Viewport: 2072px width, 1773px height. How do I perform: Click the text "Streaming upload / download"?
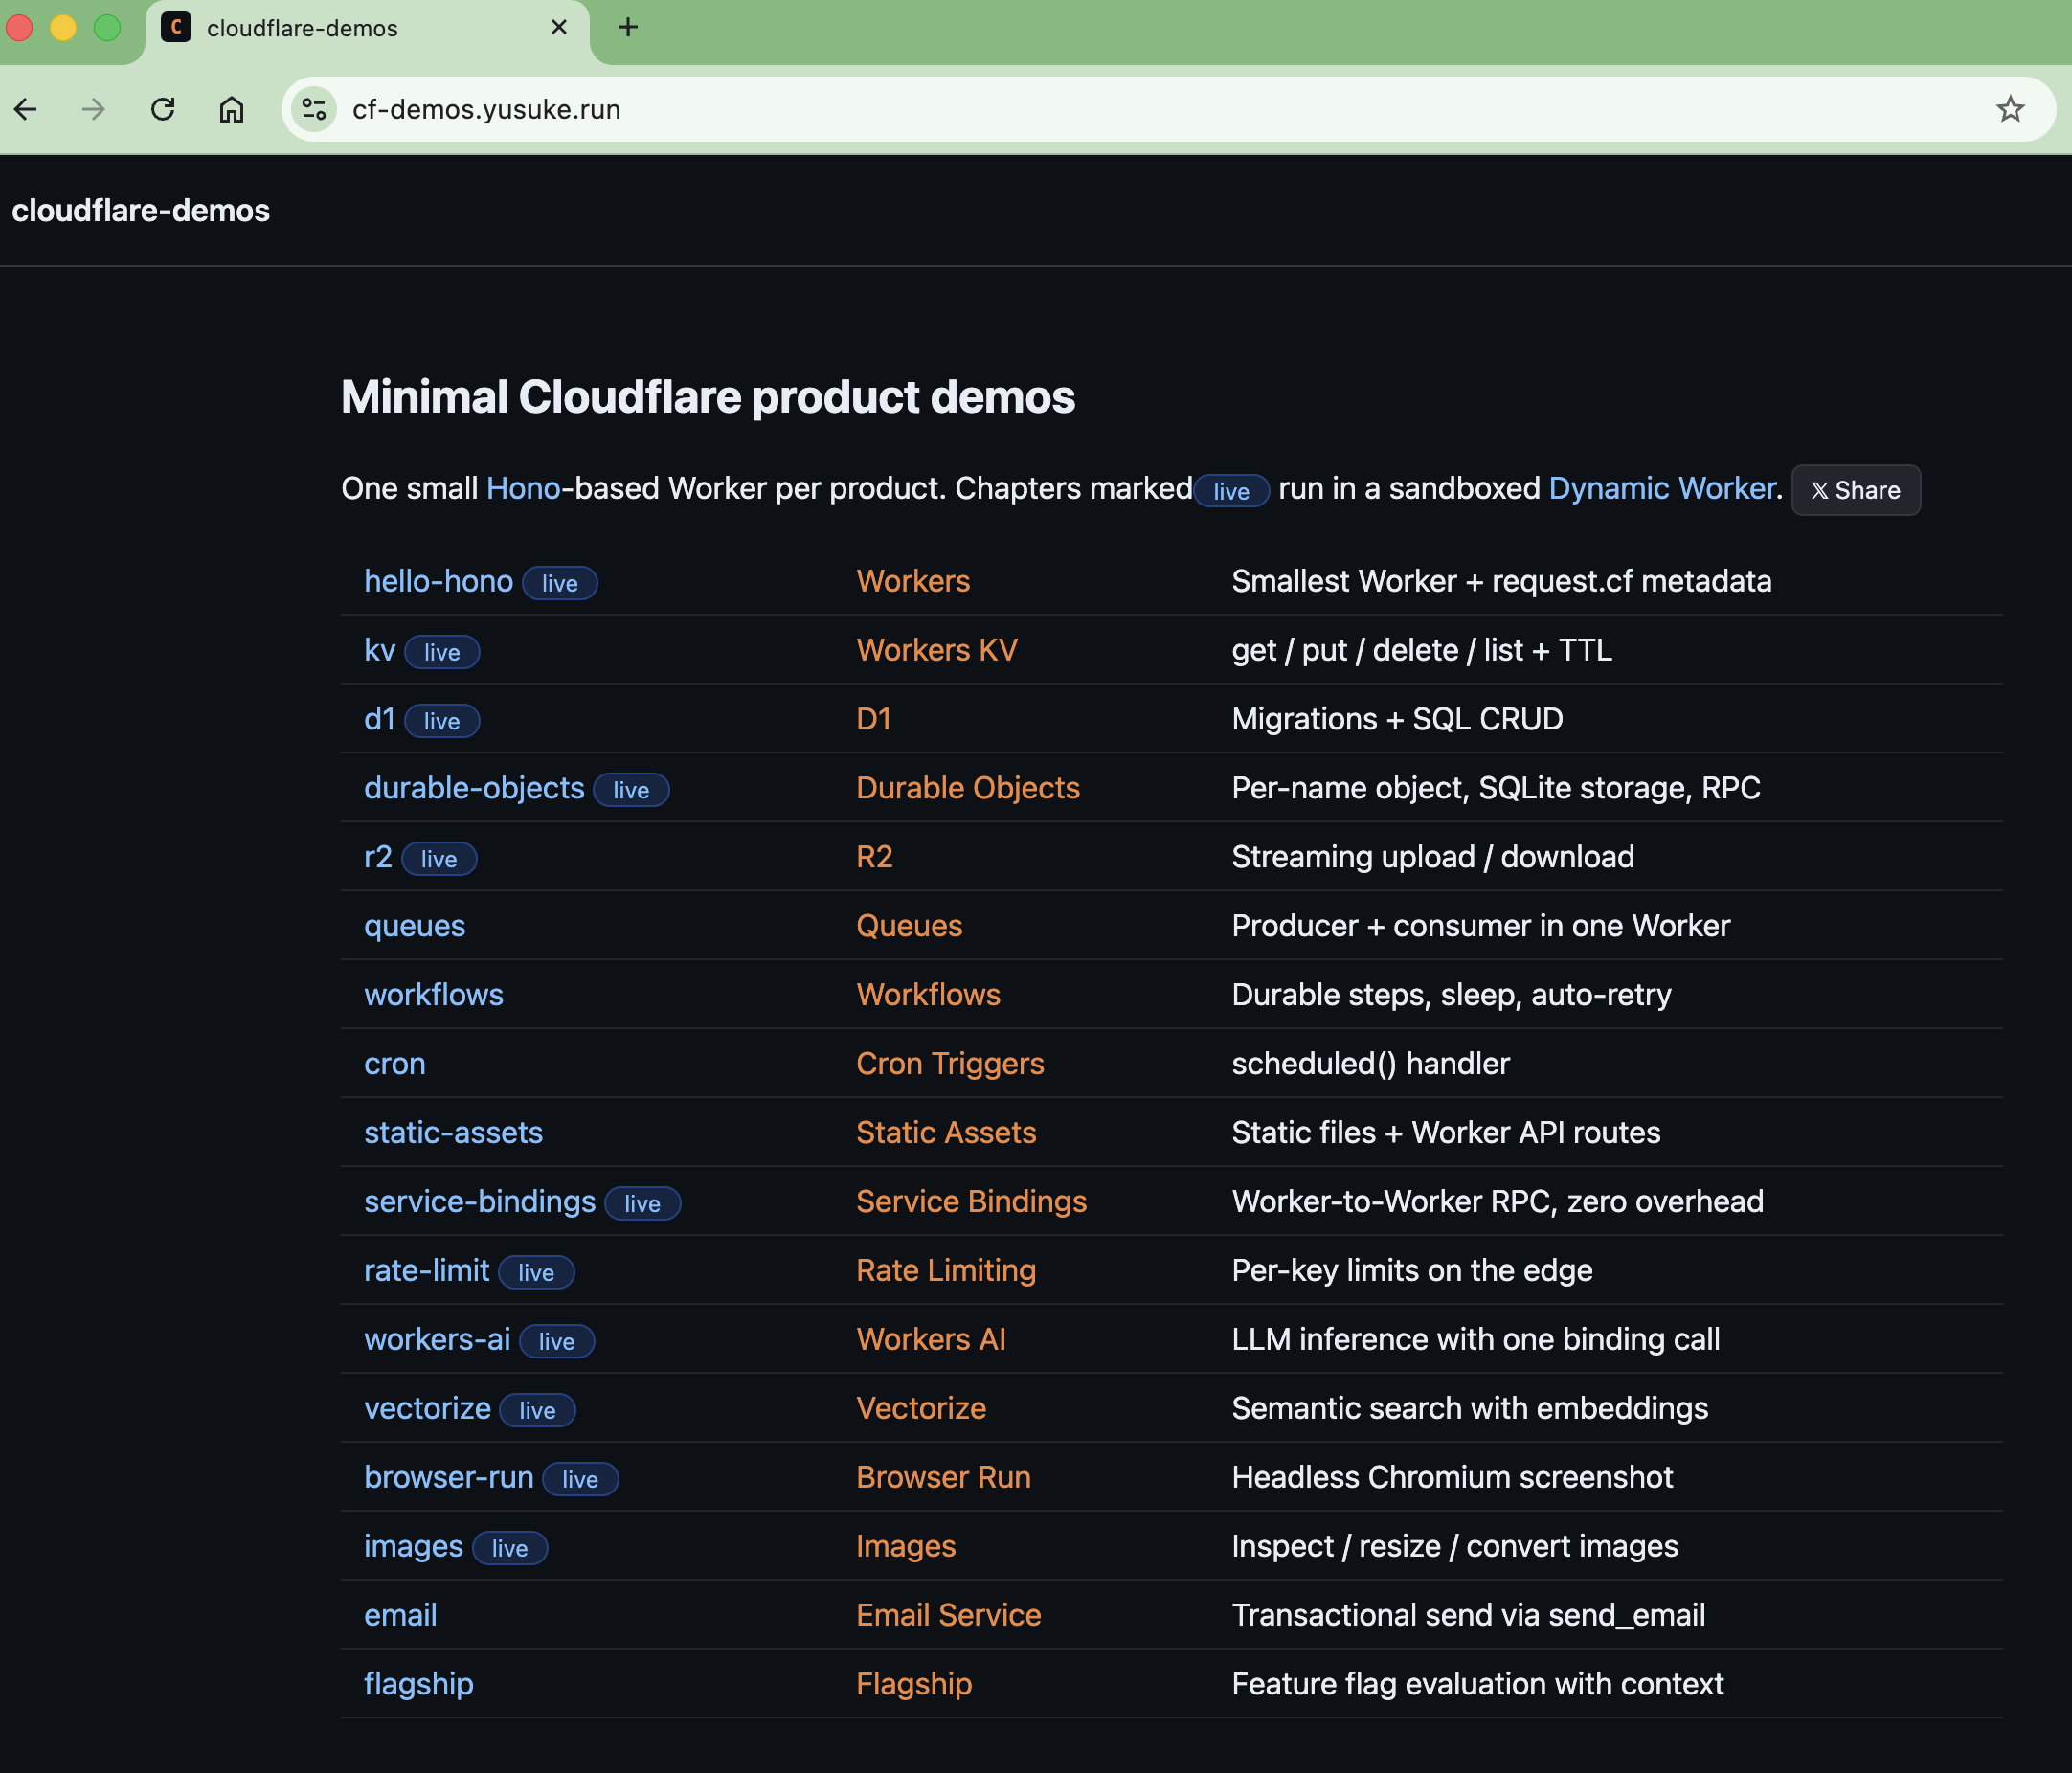1434,857
